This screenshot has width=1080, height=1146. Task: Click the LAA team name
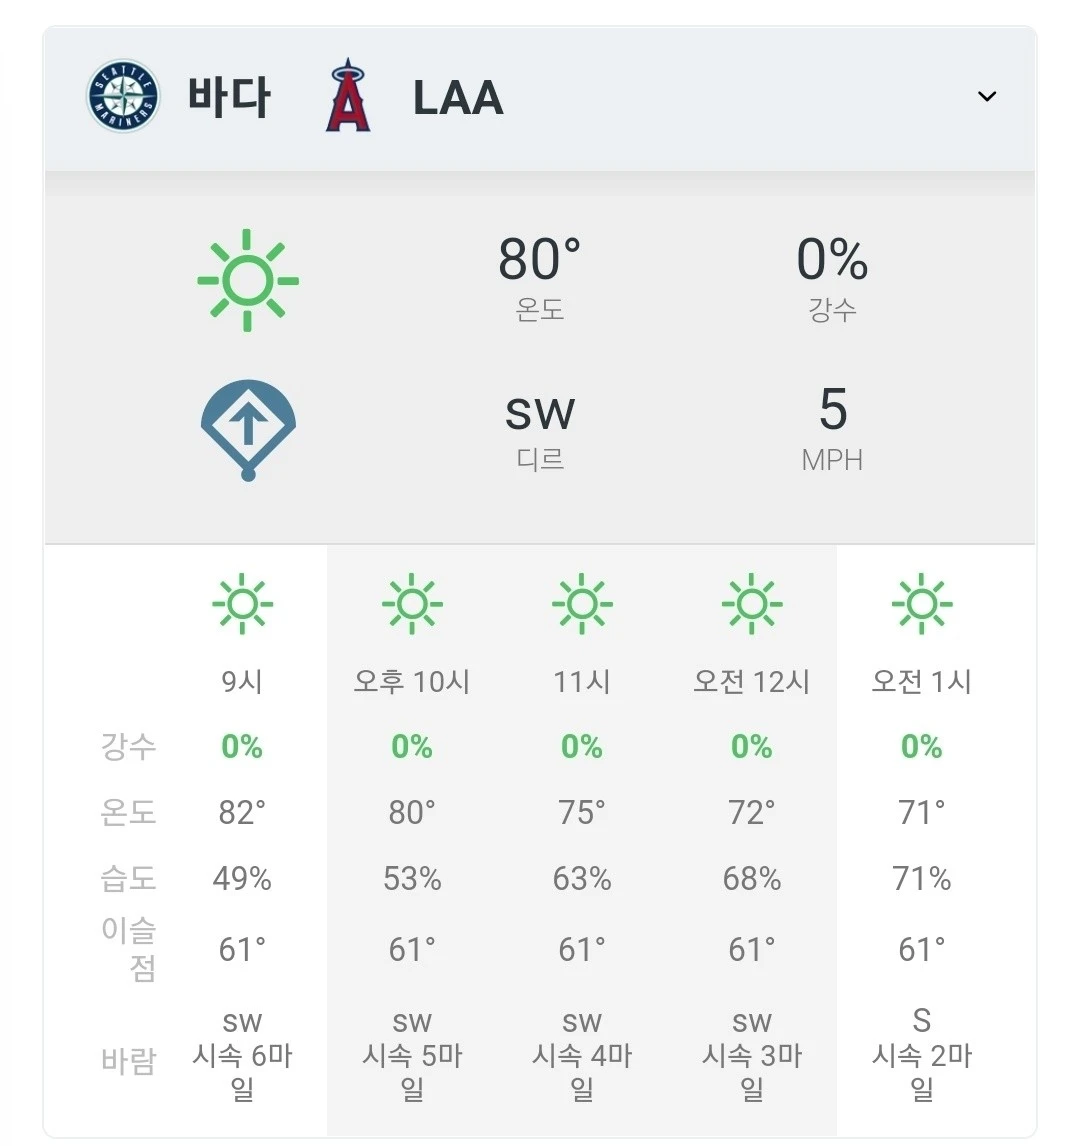(x=458, y=97)
